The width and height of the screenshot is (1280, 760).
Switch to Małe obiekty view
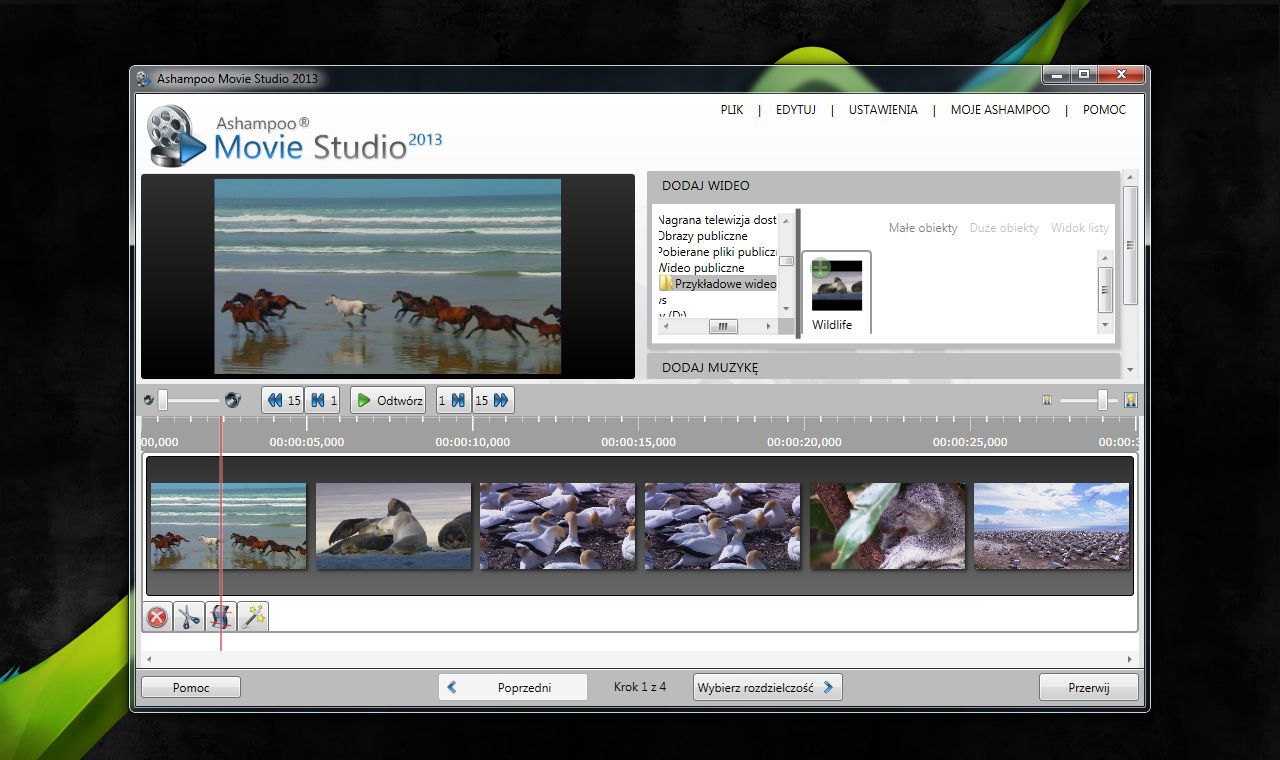[x=922, y=228]
